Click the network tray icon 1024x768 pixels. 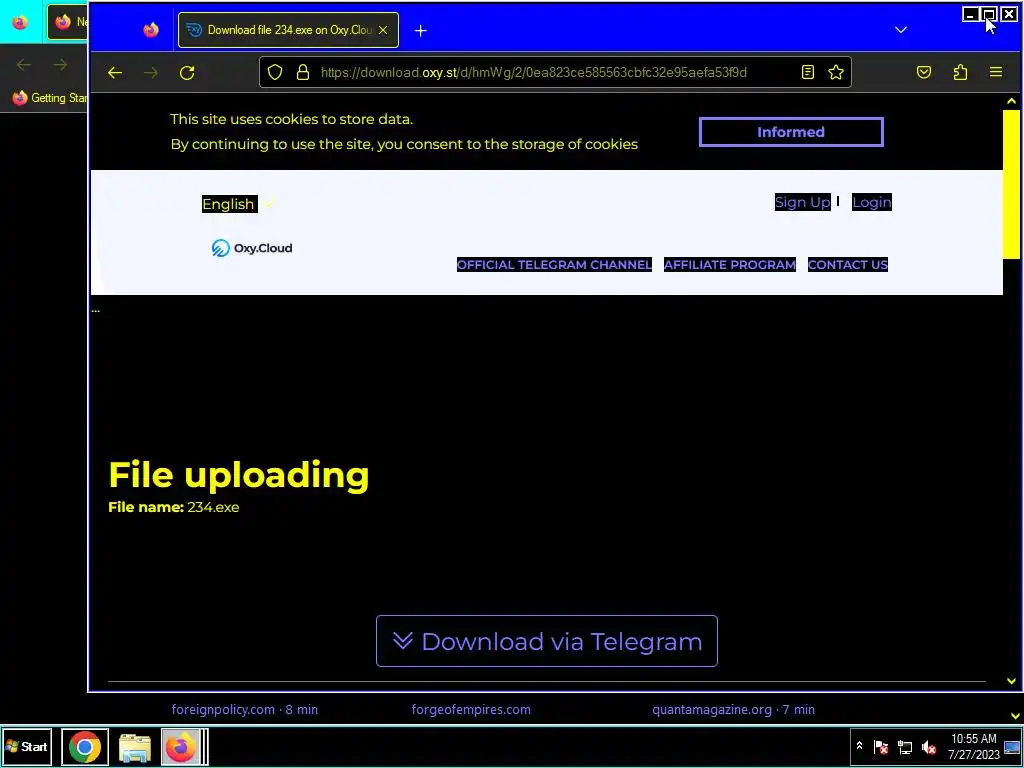point(904,747)
